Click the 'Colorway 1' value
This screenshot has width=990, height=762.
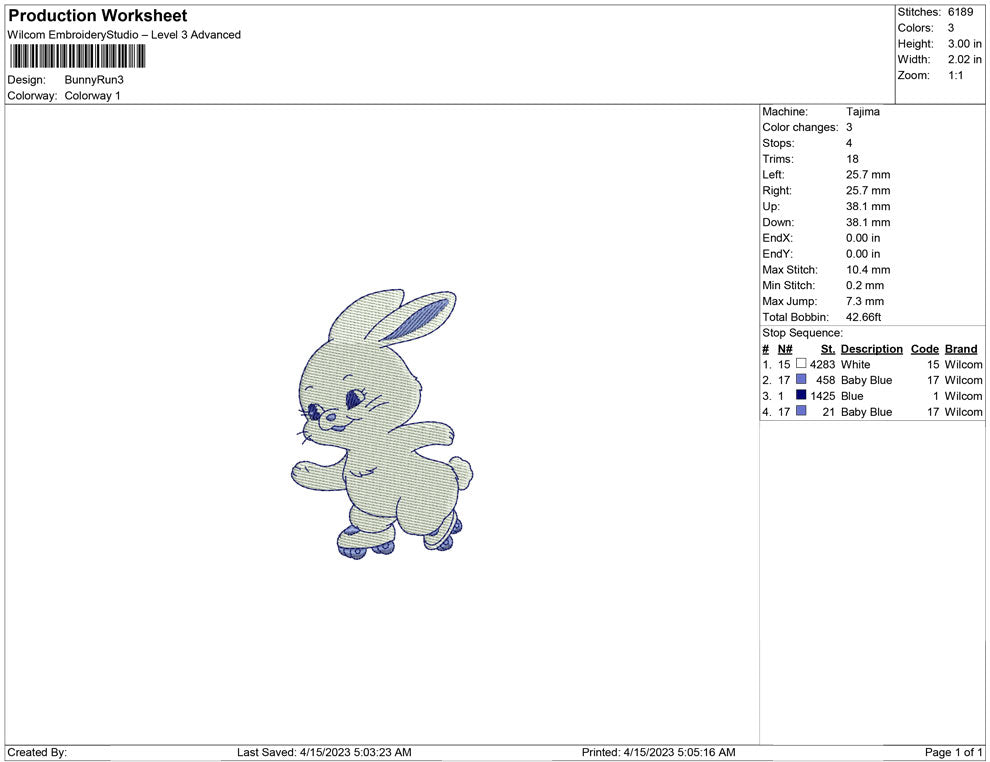pos(92,95)
